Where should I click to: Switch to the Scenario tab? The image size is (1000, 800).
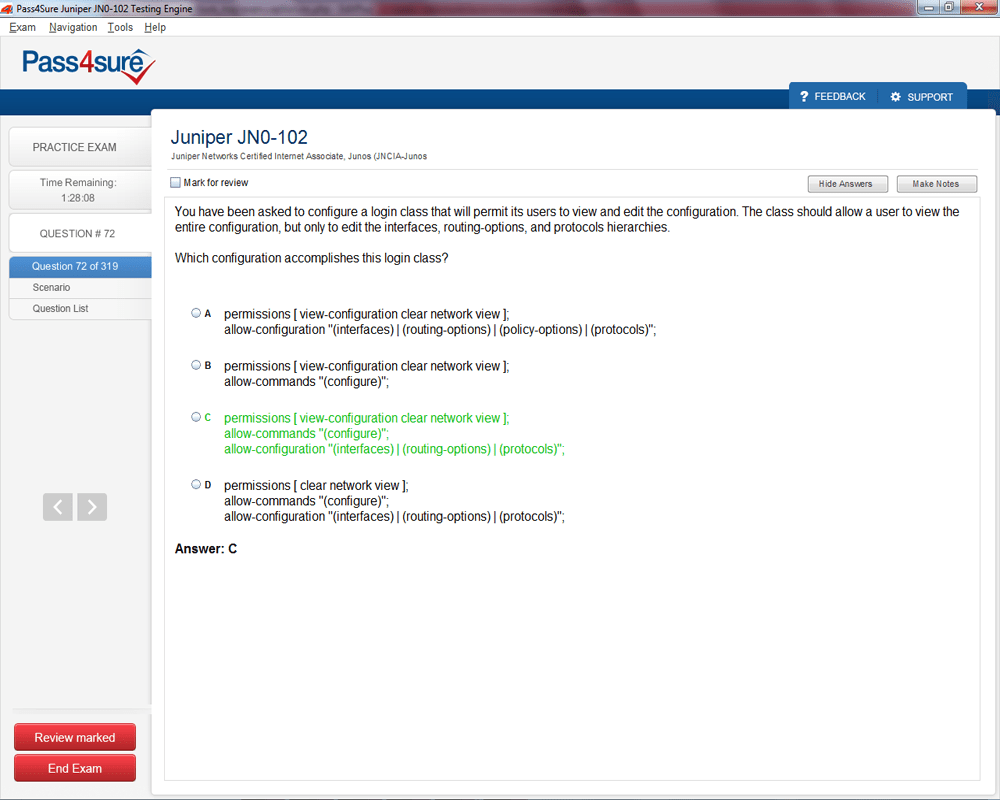coord(51,287)
